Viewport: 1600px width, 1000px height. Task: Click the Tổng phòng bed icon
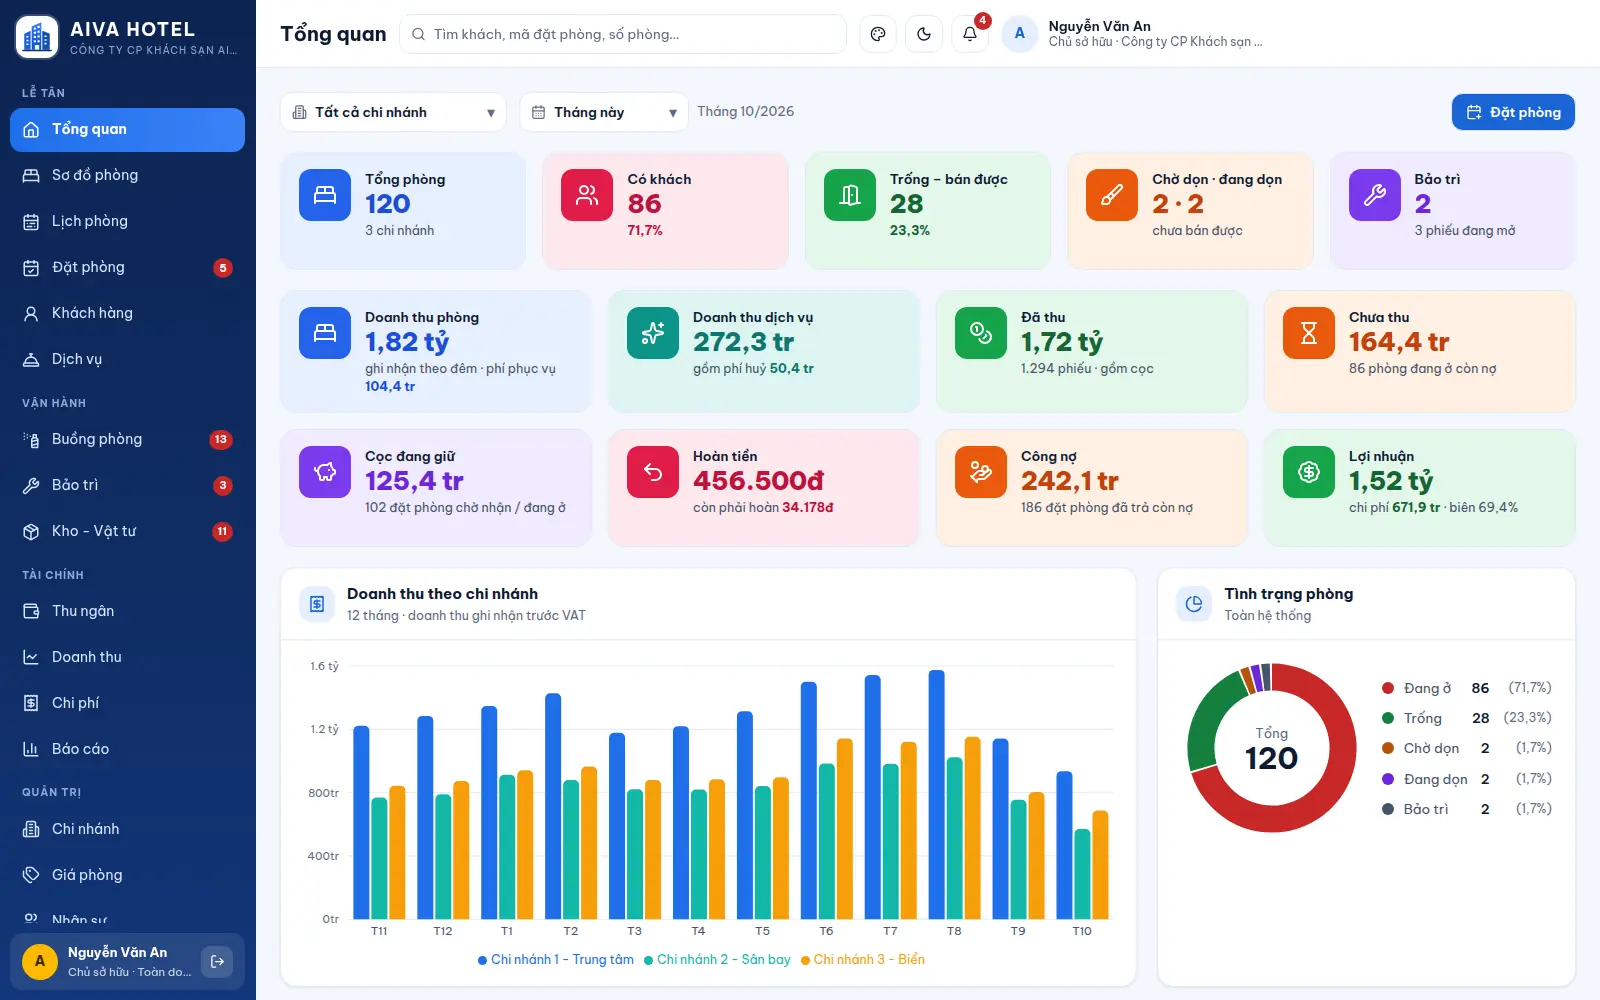click(325, 195)
